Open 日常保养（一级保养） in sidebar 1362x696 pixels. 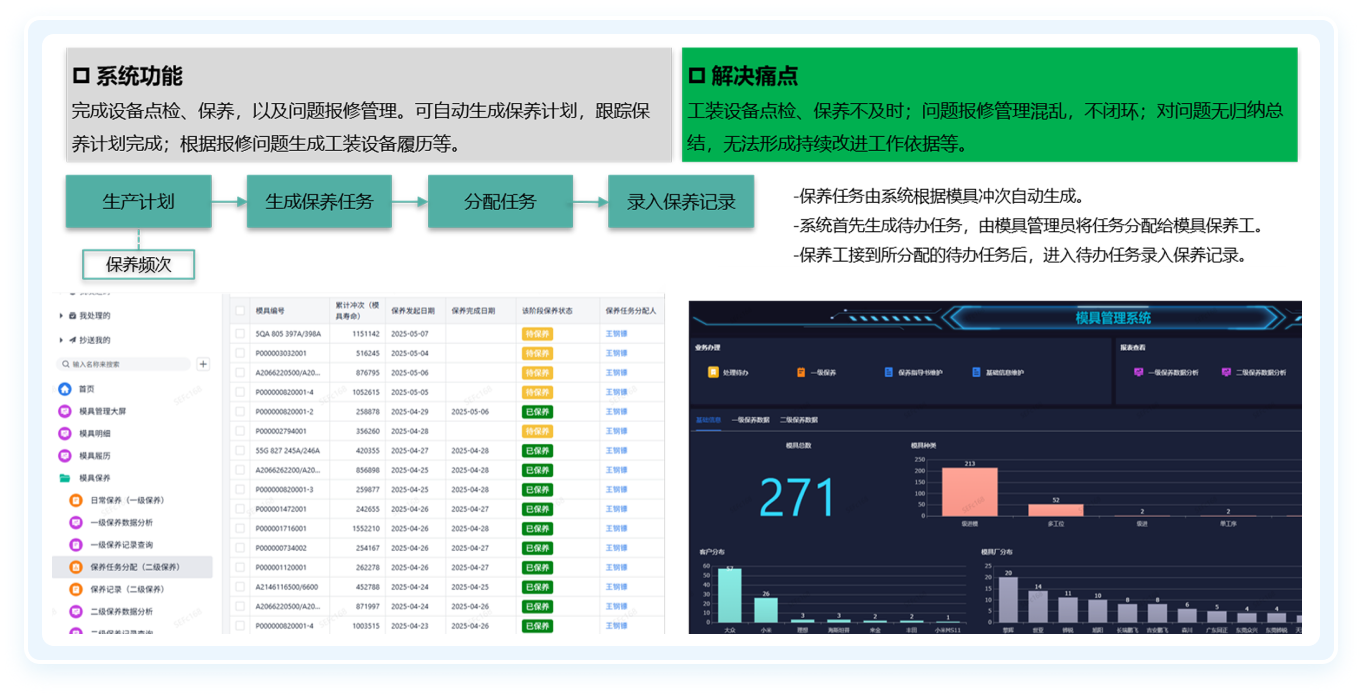(x=127, y=500)
